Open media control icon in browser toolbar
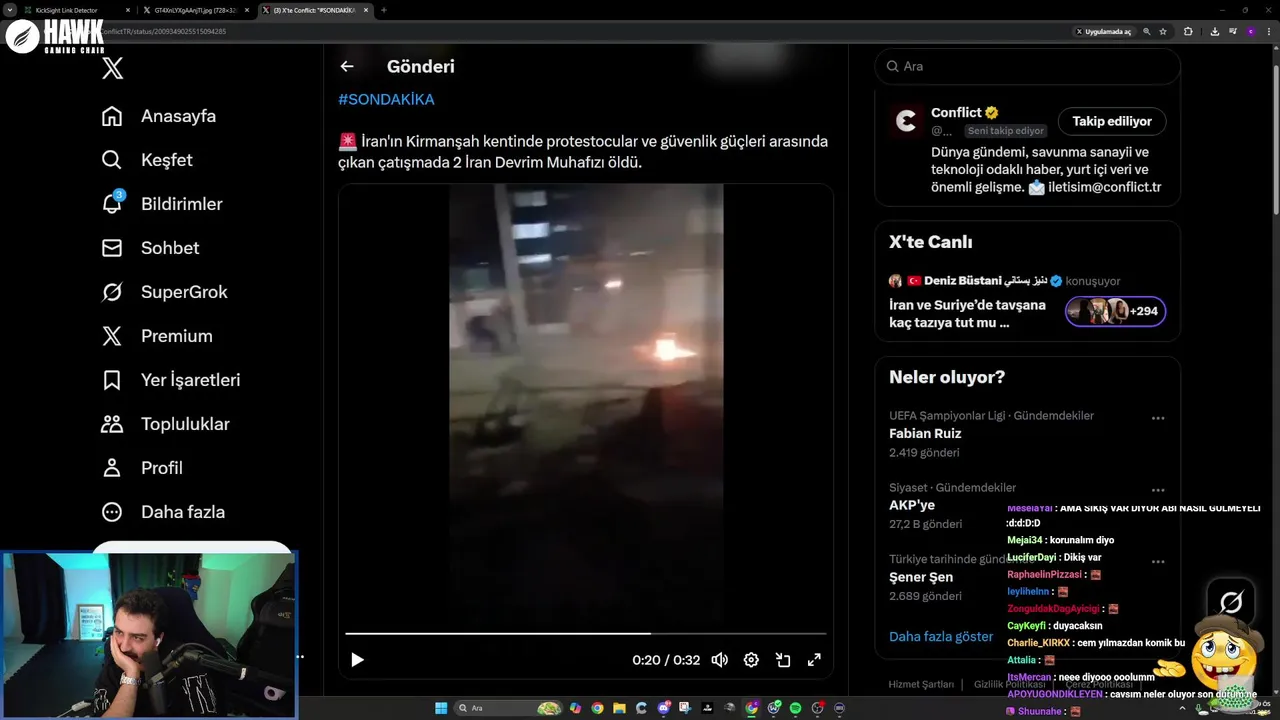 [1232, 32]
